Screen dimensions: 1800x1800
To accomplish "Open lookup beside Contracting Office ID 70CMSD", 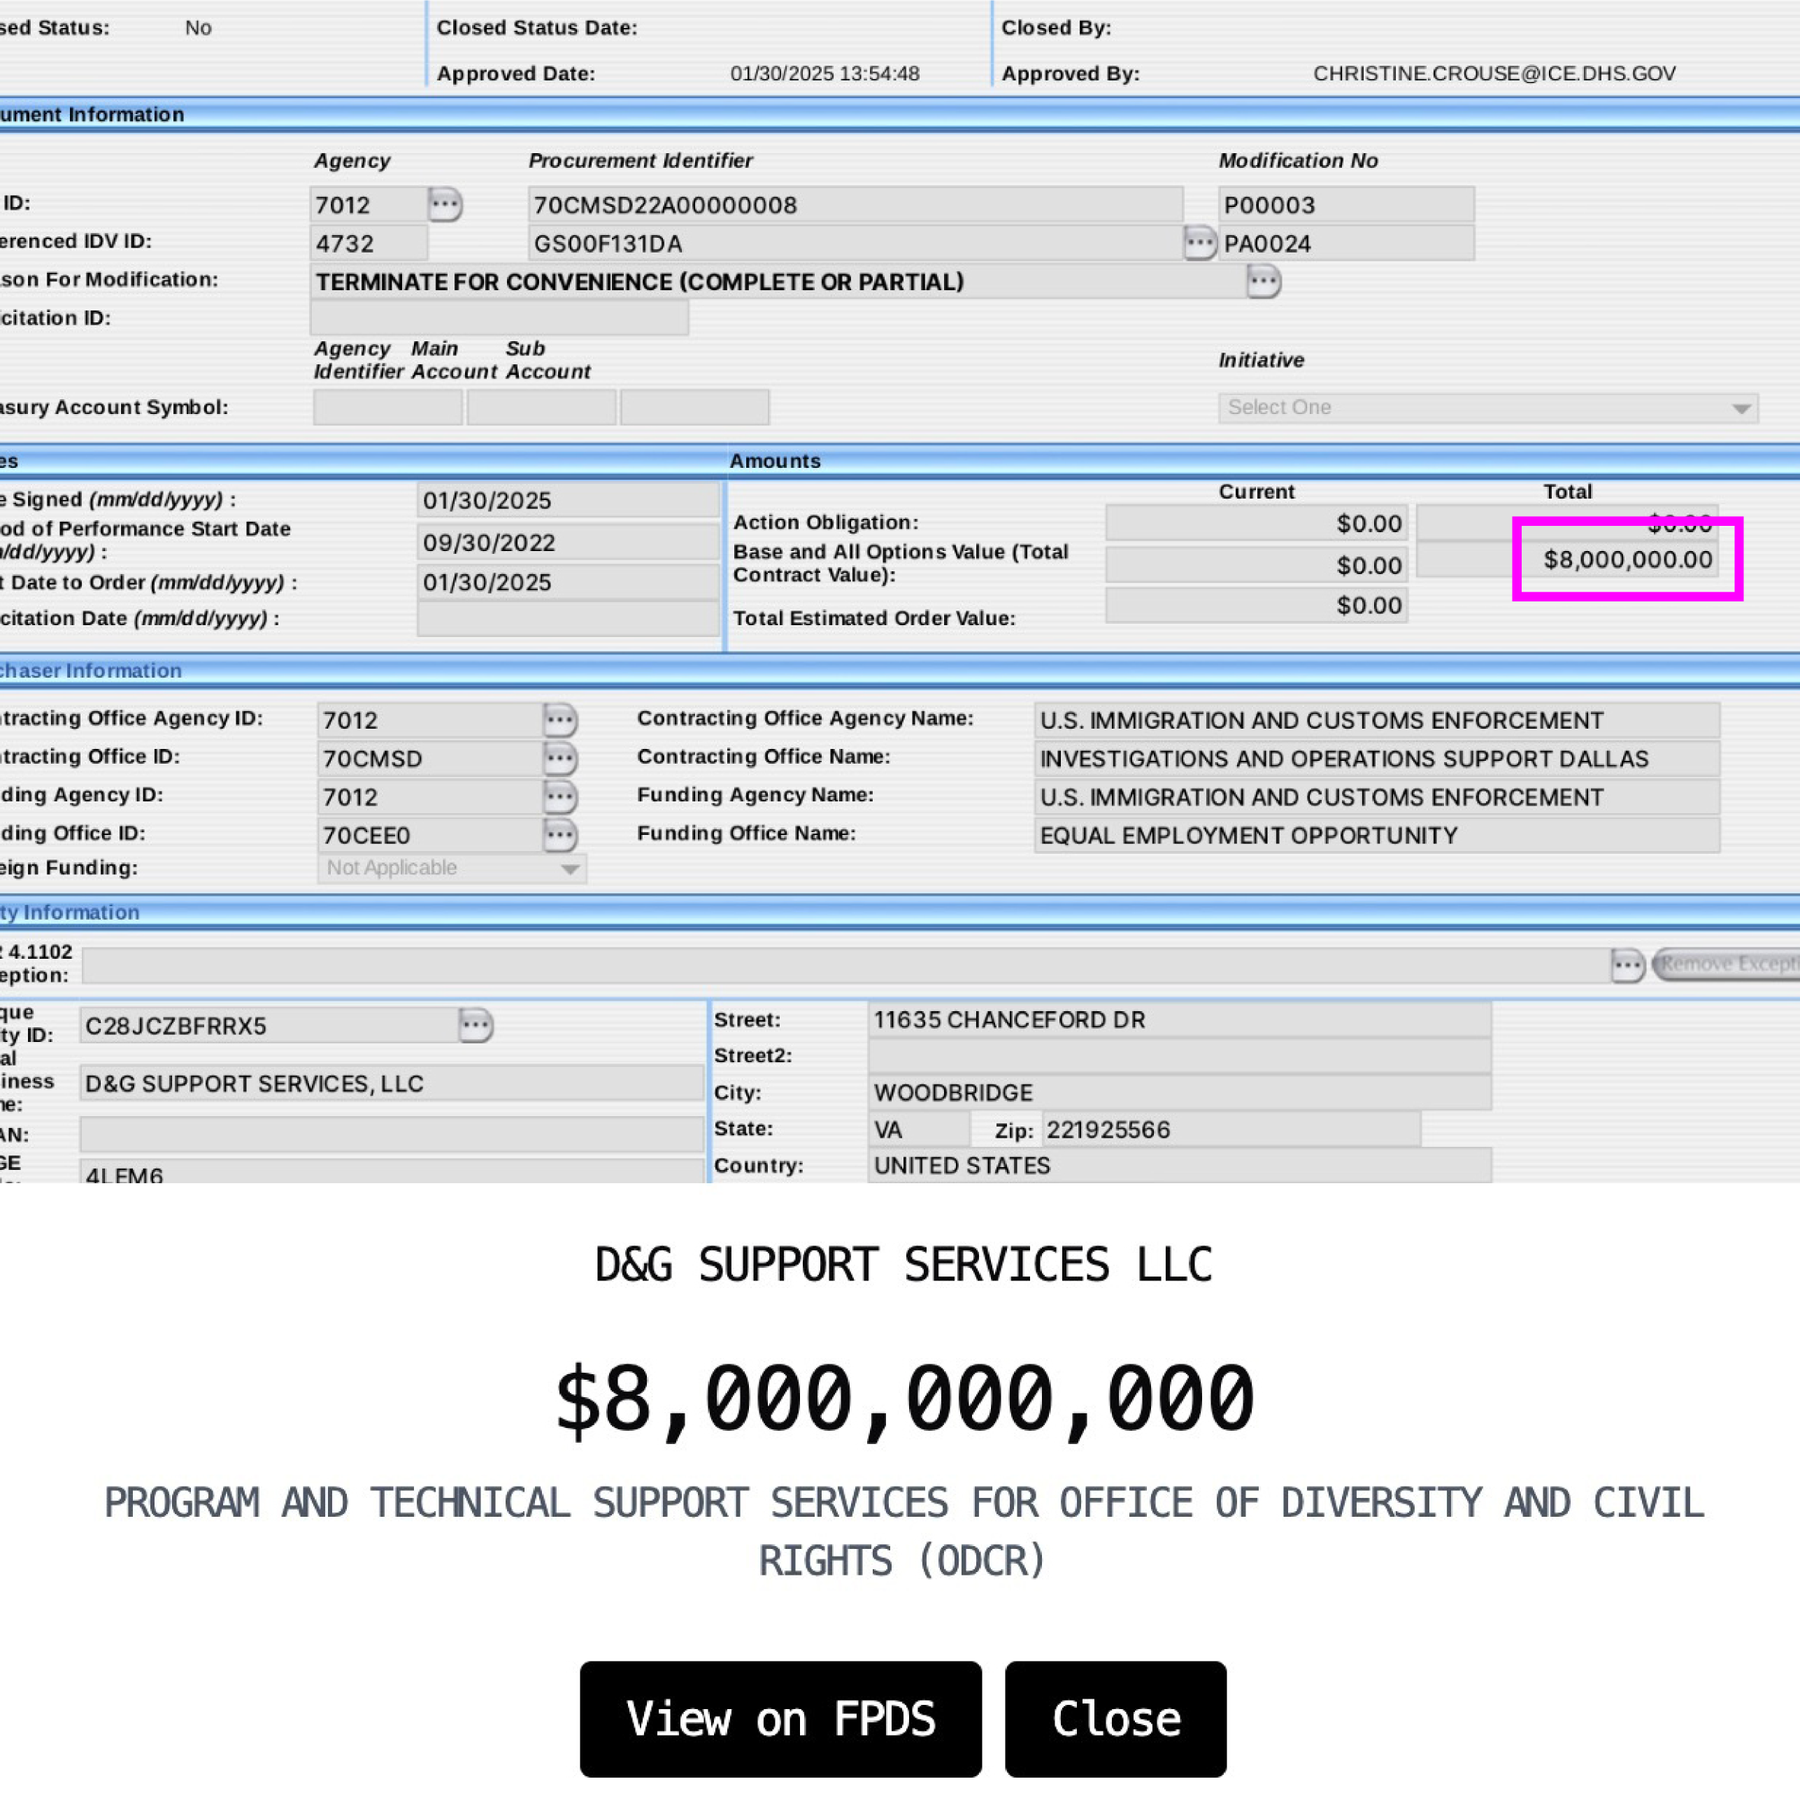I will tap(560, 758).
